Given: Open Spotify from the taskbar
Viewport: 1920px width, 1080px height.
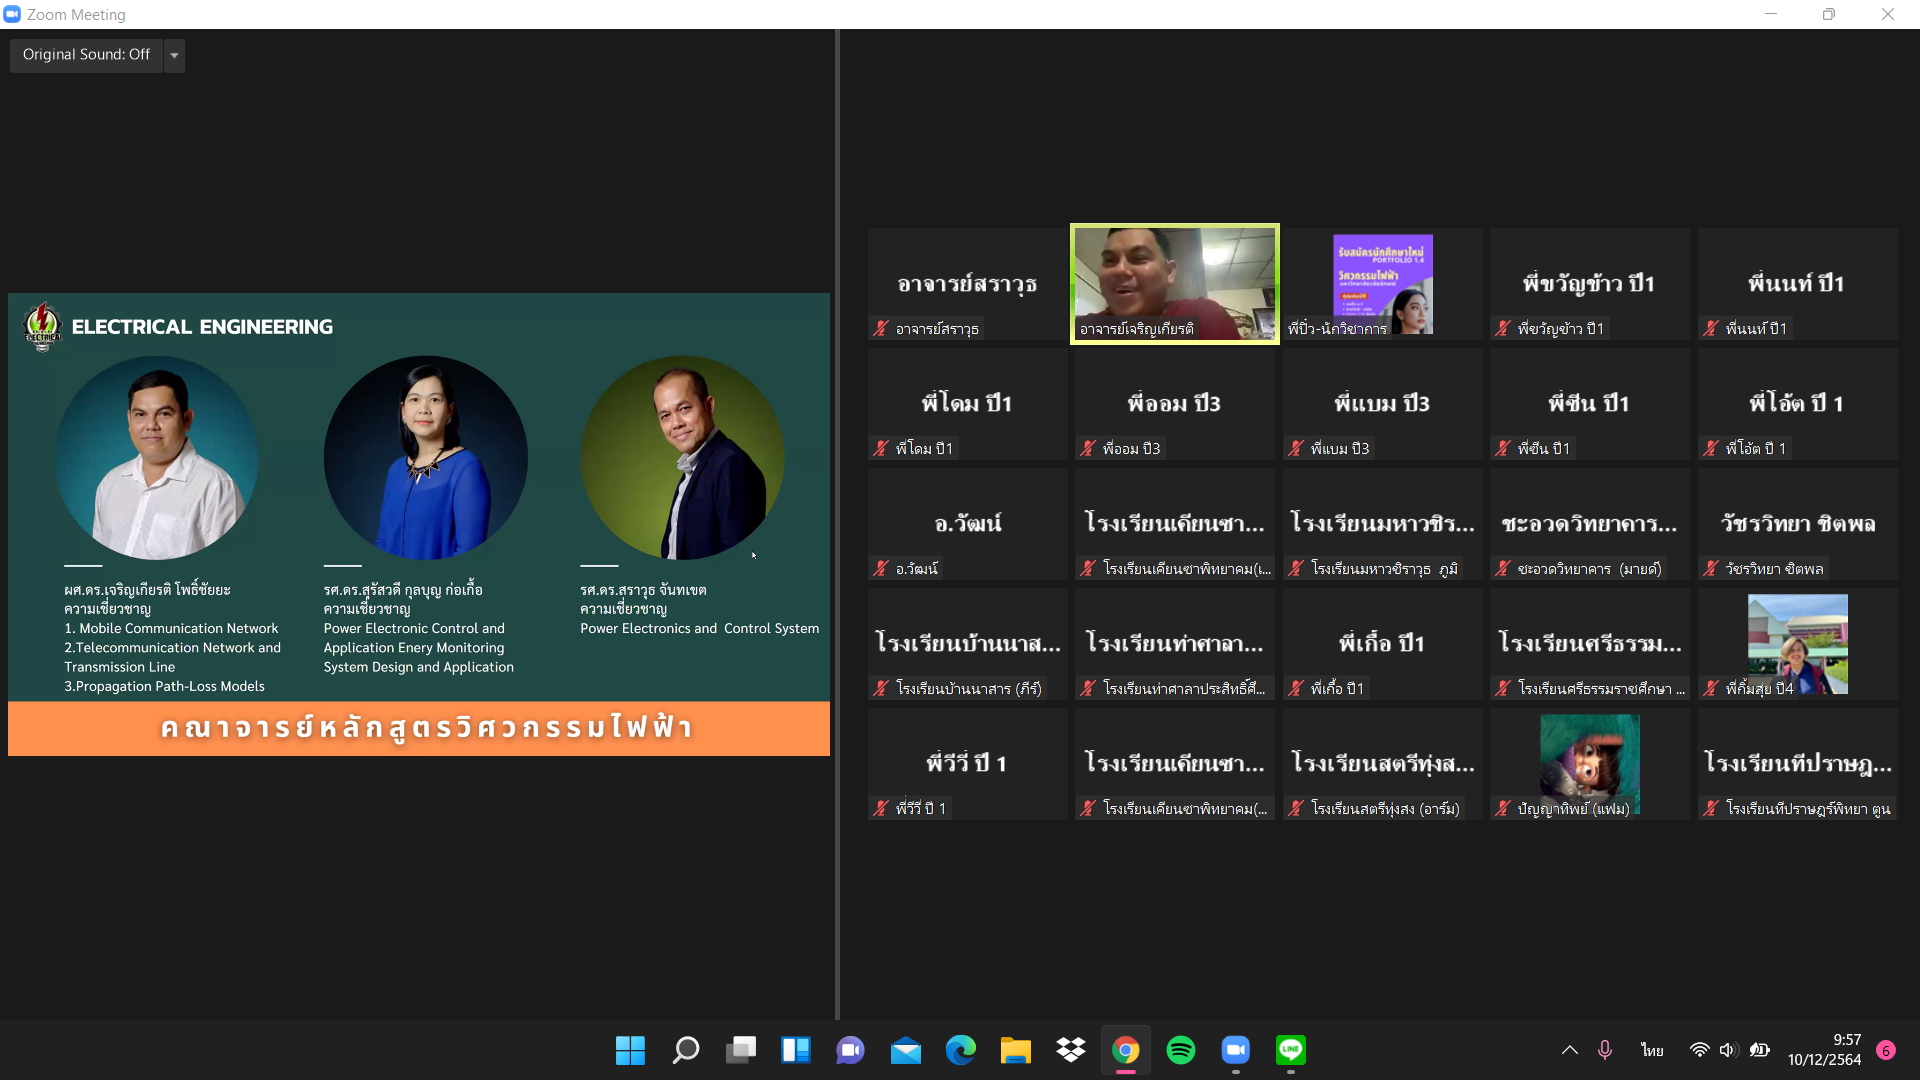Looking at the screenshot, I should [x=1181, y=1050].
